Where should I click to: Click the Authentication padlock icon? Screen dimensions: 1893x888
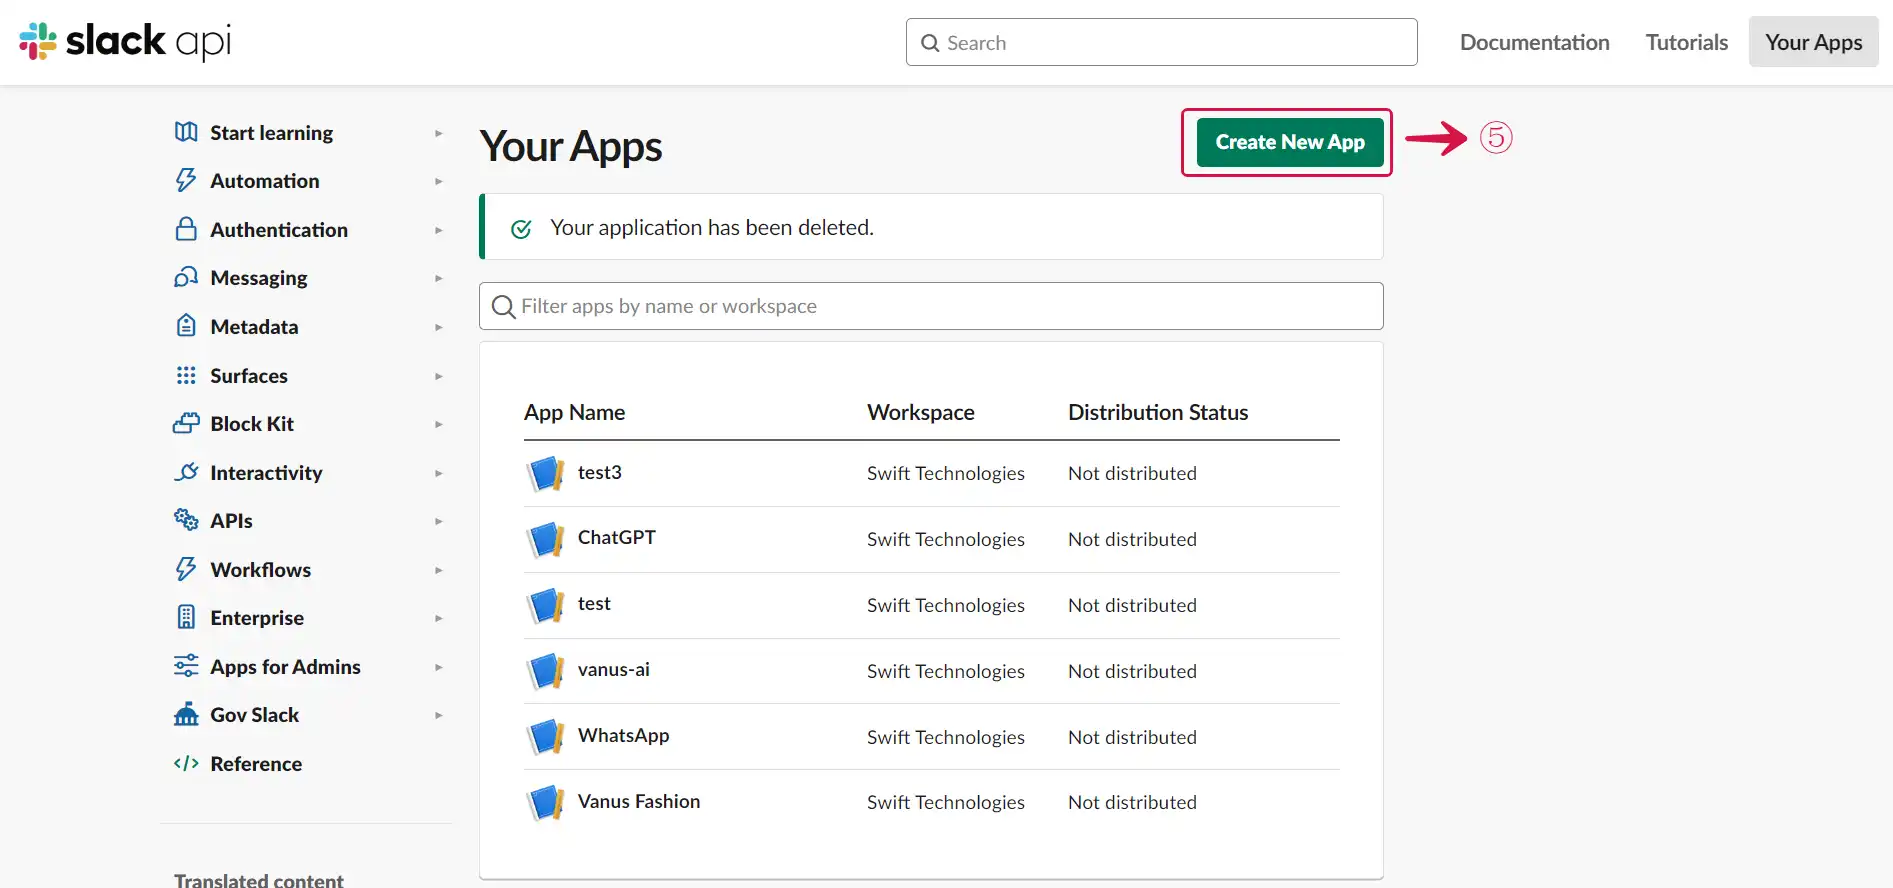[186, 229]
